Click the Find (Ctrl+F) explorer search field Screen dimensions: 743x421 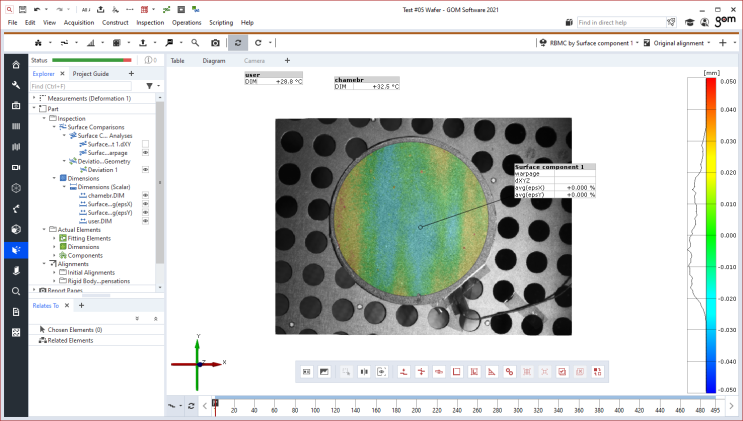click(x=81, y=86)
